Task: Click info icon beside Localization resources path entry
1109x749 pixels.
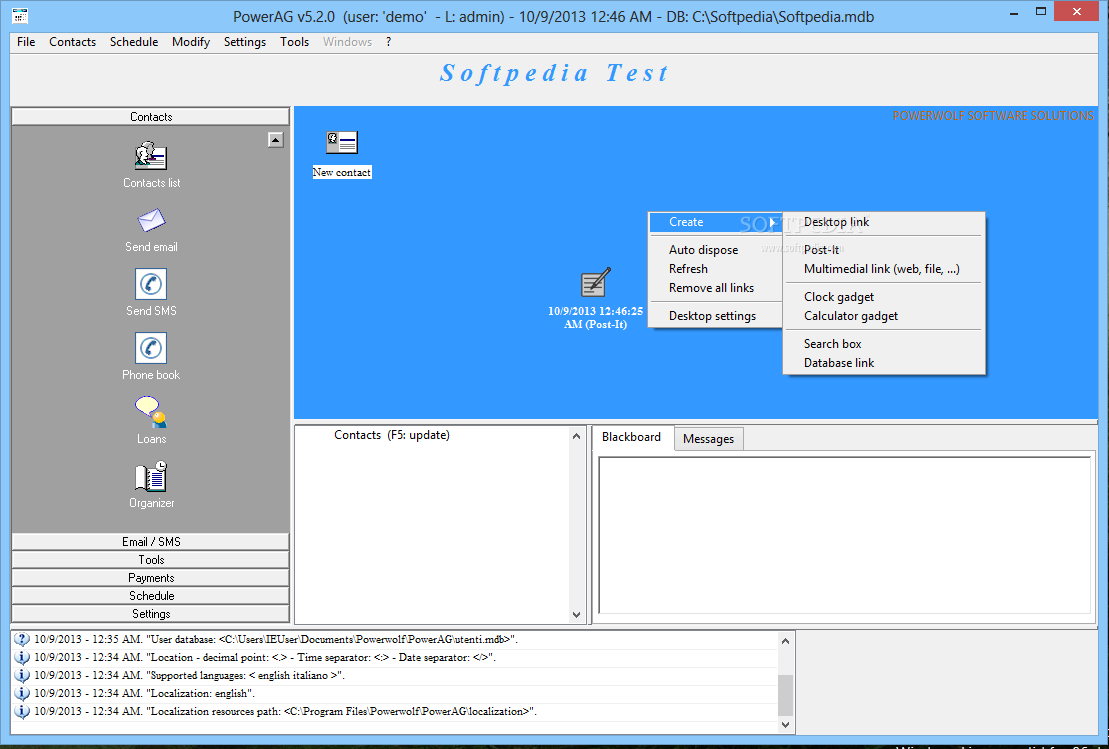Action: (22, 712)
